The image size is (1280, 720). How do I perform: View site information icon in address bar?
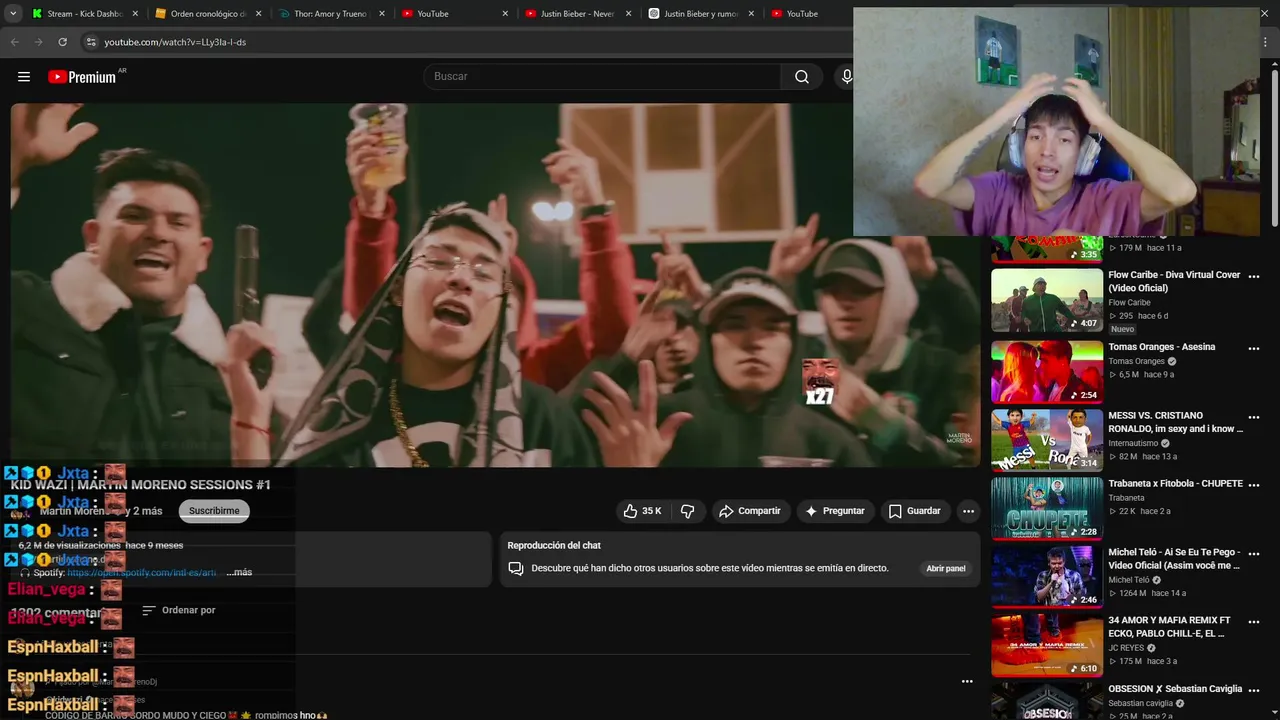pos(91,42)
